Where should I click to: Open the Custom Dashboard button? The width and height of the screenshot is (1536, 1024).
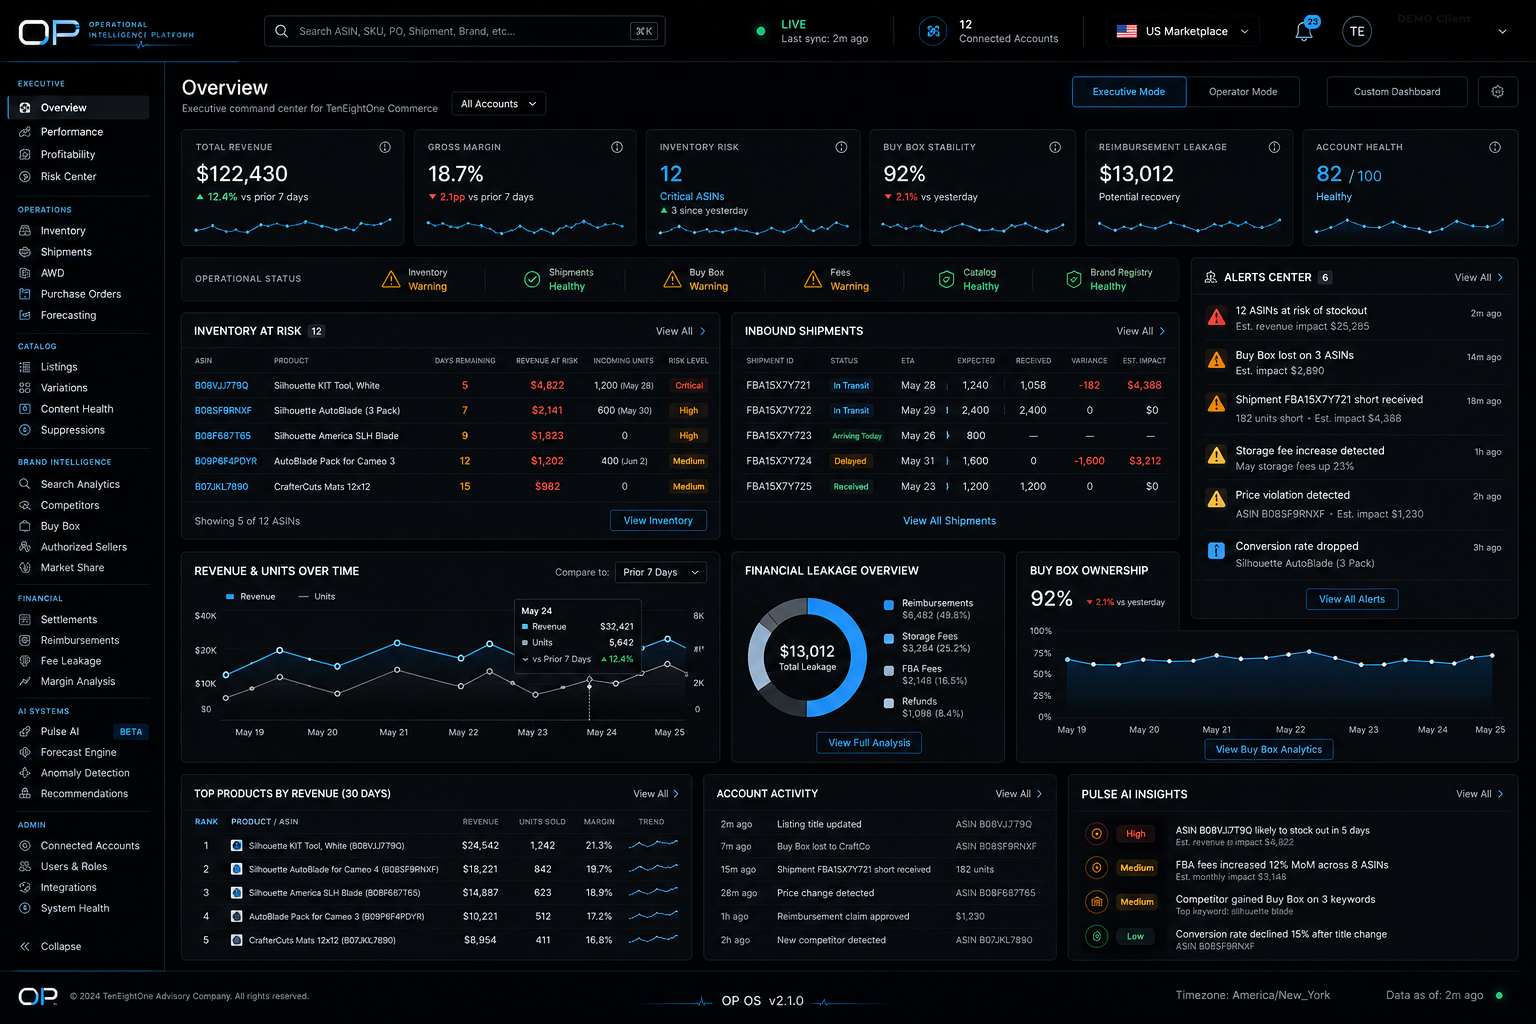[x=1397, y=91]
